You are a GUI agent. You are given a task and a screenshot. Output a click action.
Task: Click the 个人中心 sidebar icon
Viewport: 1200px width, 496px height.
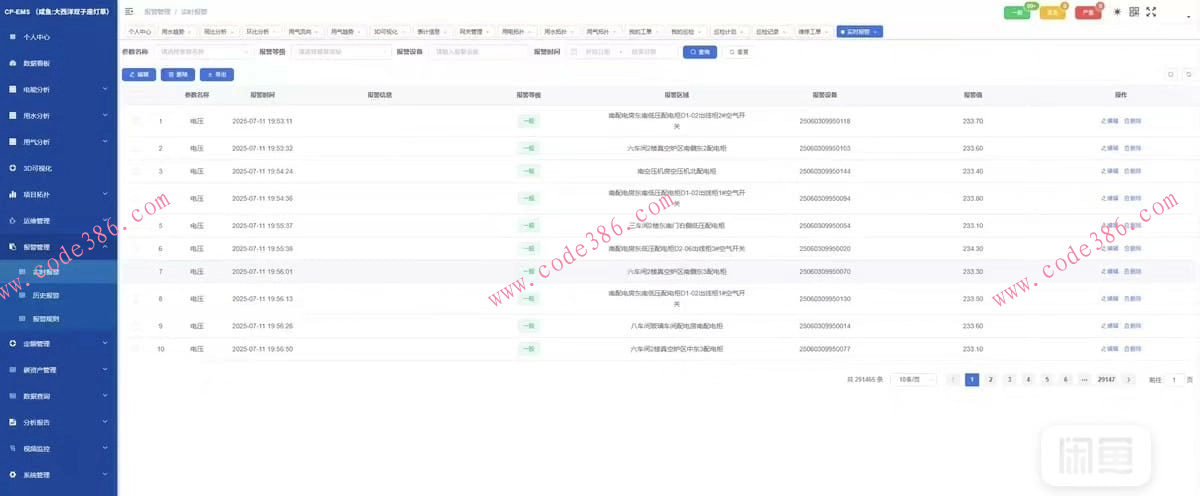tap(13, 36)
